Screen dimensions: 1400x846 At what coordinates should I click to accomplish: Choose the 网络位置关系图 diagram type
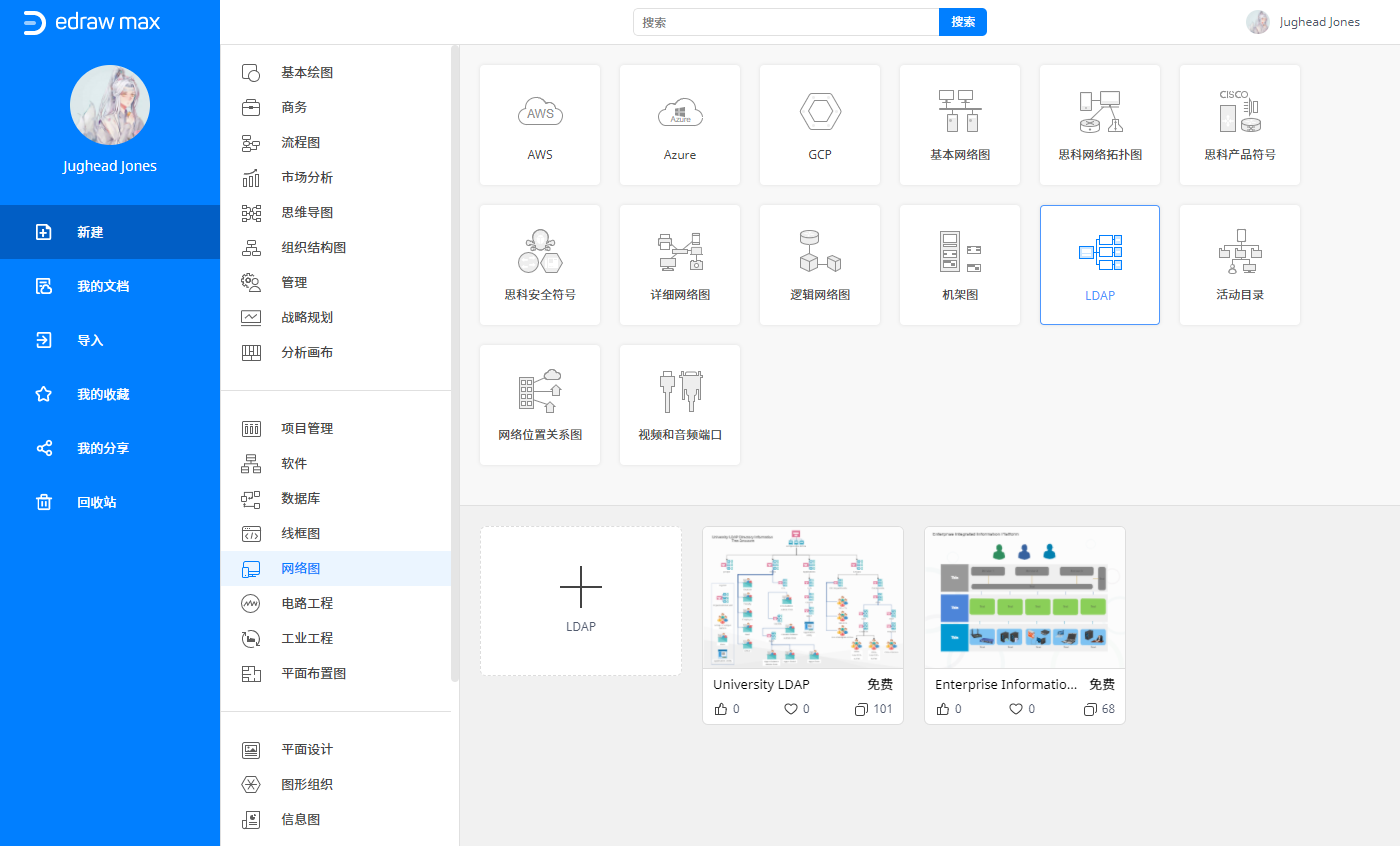540,405
